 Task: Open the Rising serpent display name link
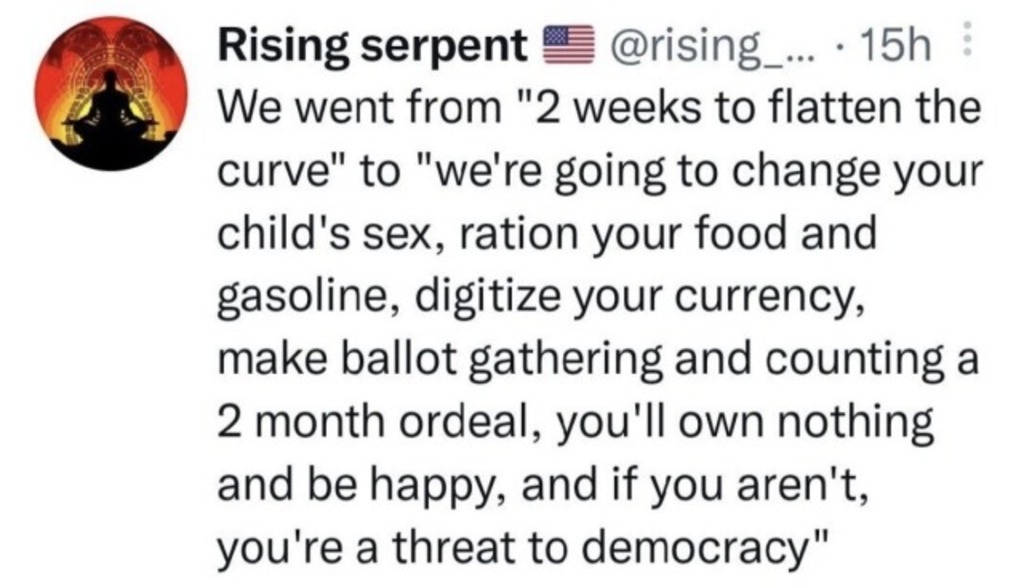coord(373,47)
